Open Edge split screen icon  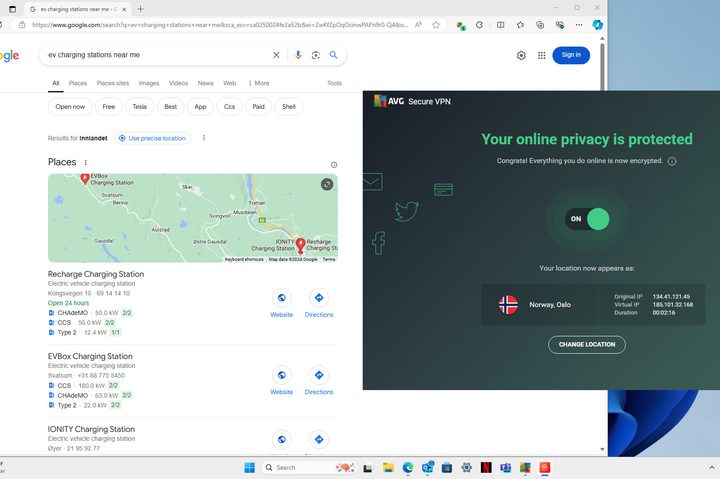[501, 25]
